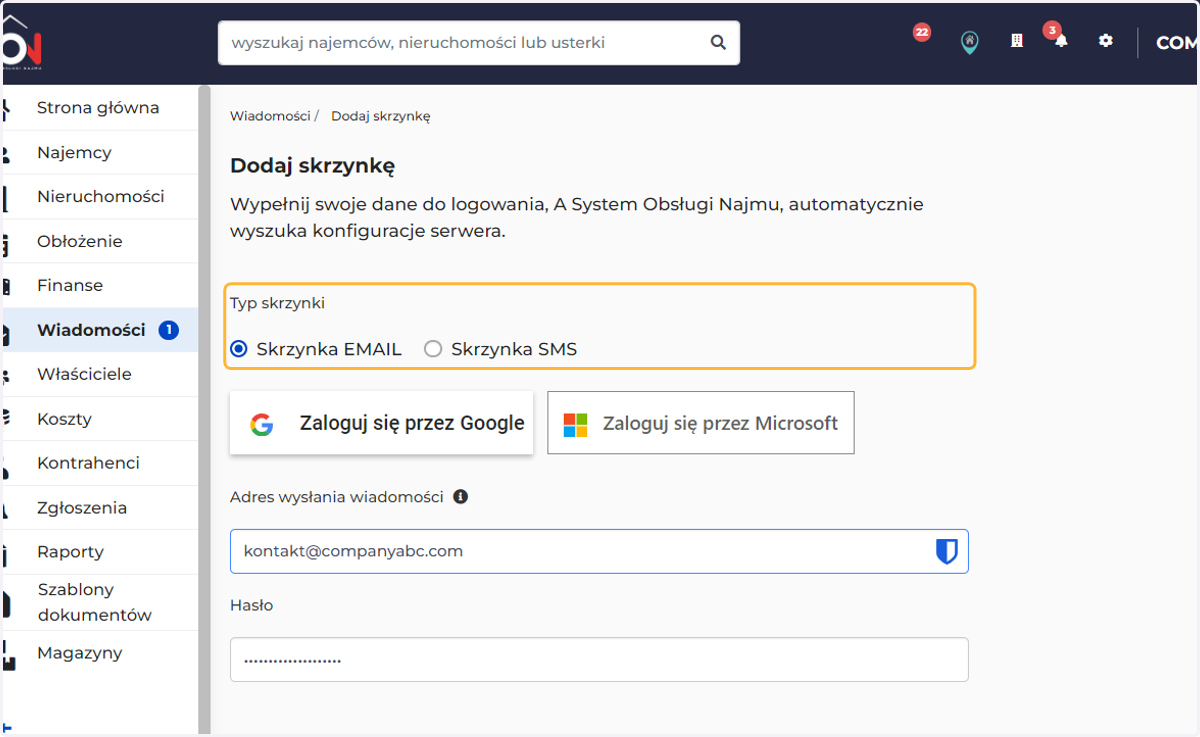Viewport: 1200px width, 737px height.
Task: Open Nieruchomości section
Action: coord(99,197)
